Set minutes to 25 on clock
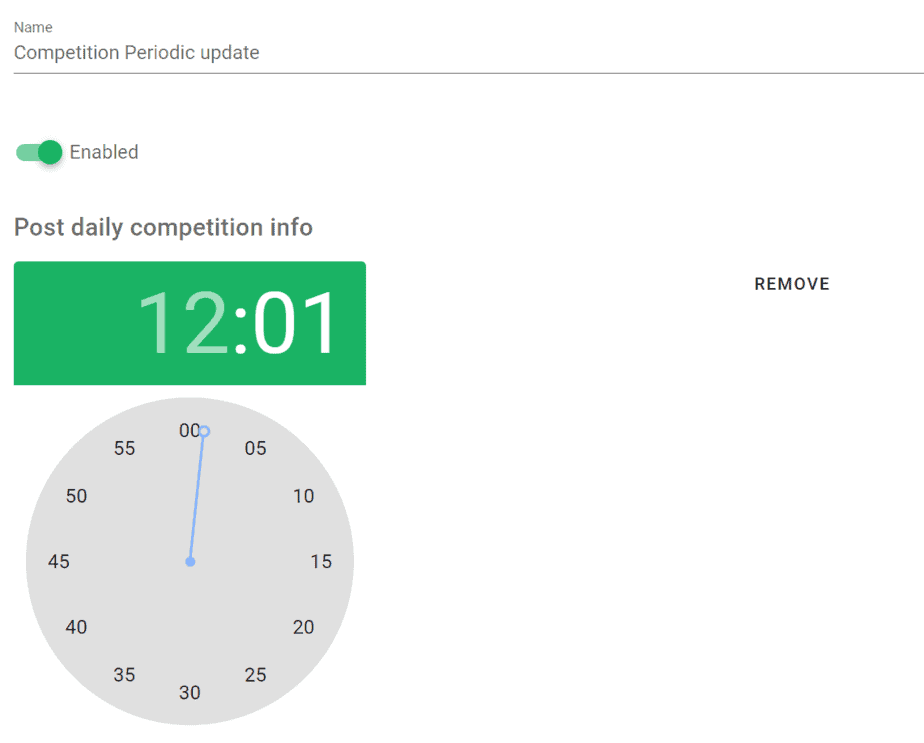 (x=255, y=675)
